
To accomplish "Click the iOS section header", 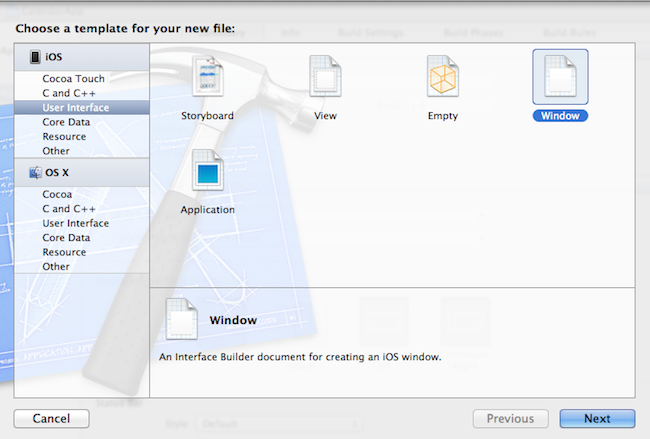I will (x=82, y=57).
